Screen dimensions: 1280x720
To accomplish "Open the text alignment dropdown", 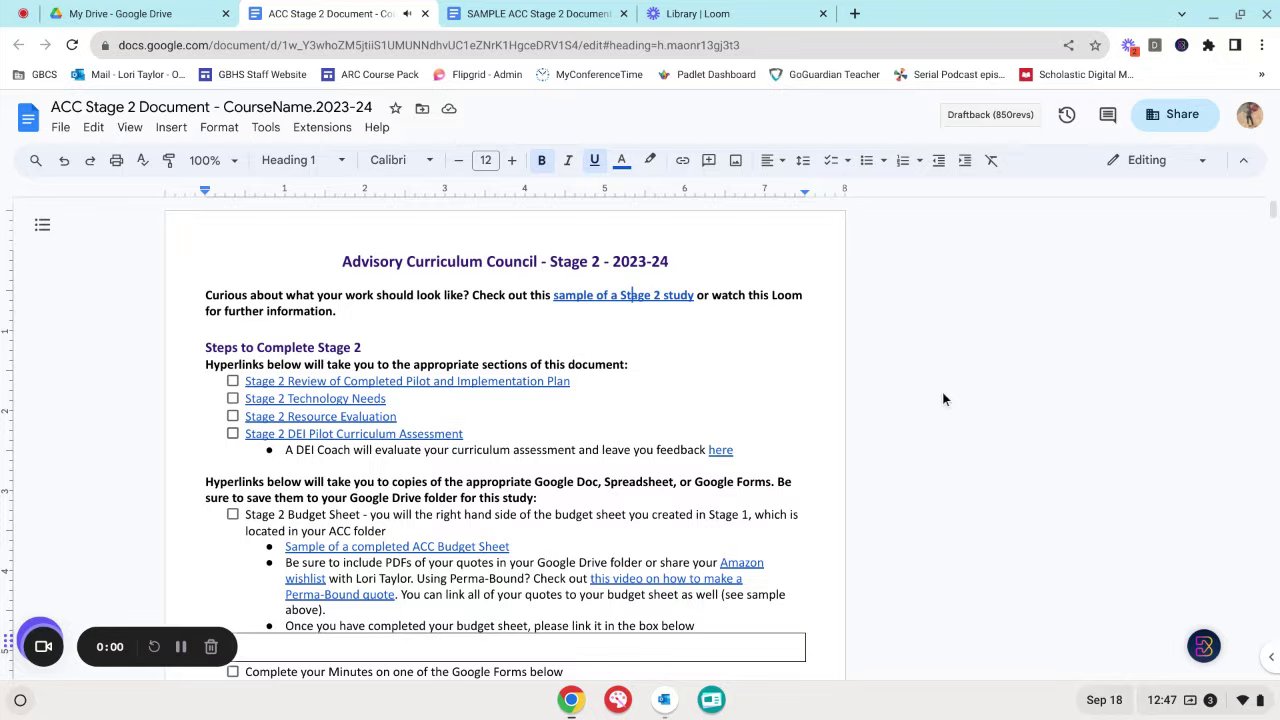I will point(772,160).
